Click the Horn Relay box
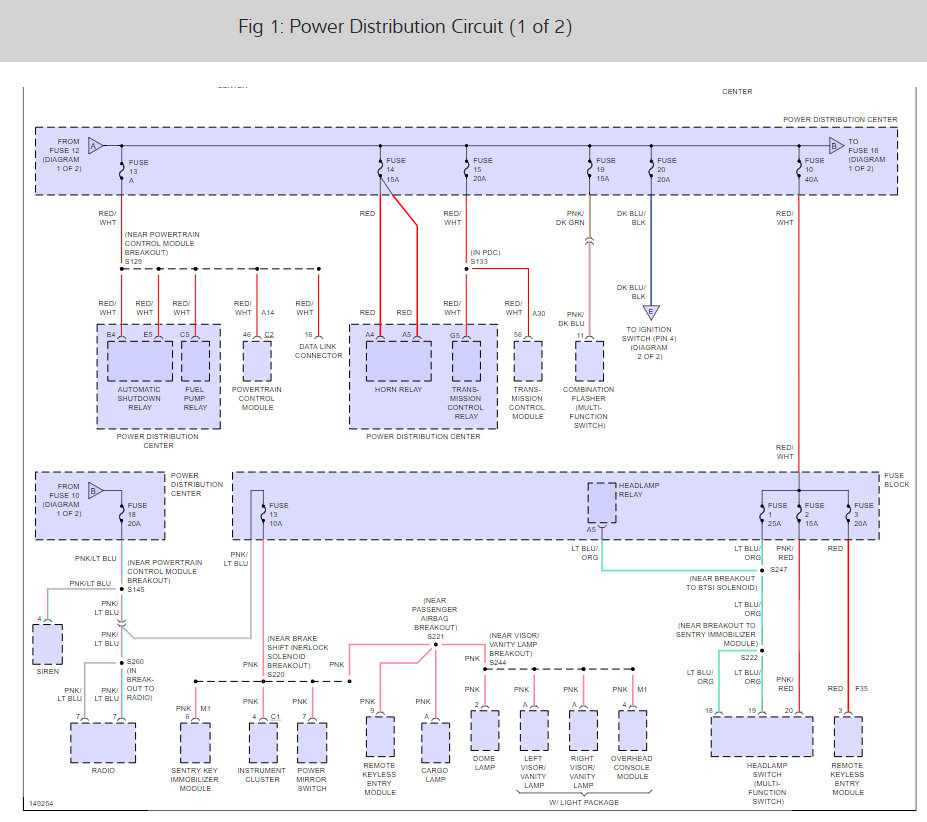 (398, 361)
